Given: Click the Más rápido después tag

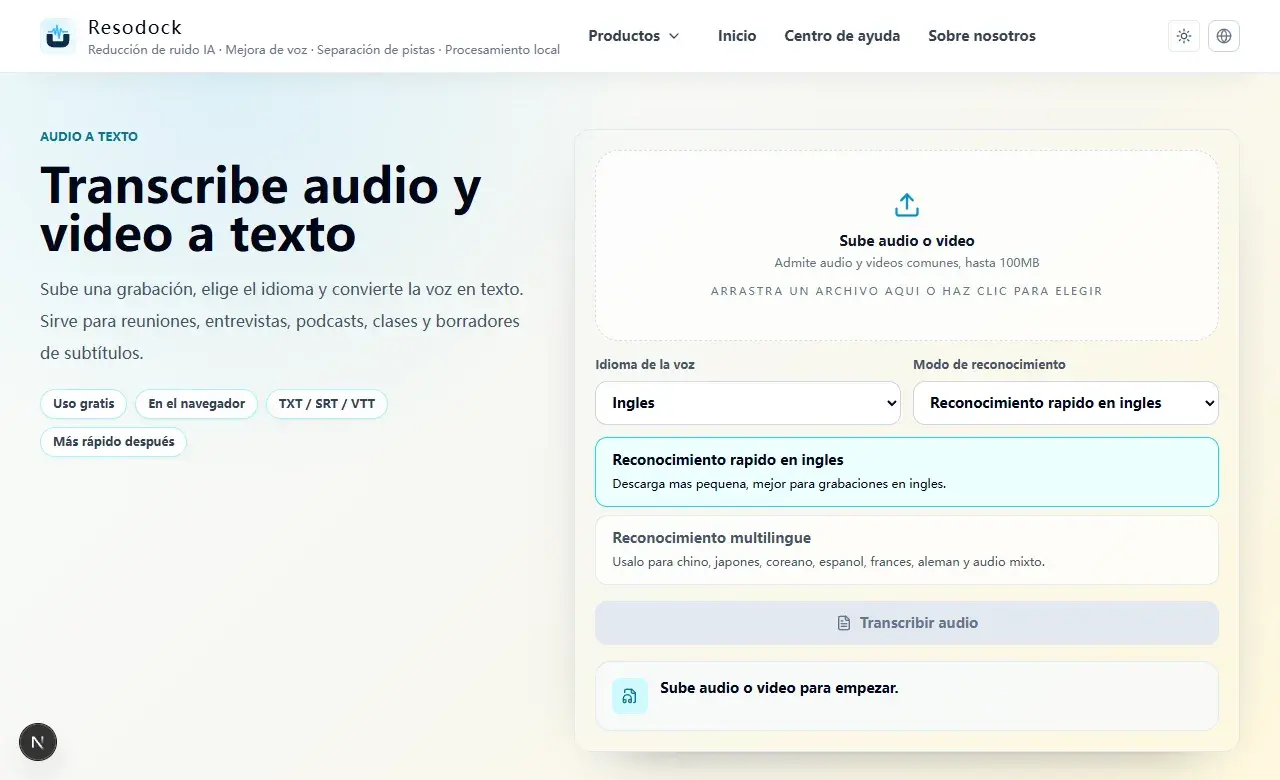Looking at the screenshot, I should (114, 442).
